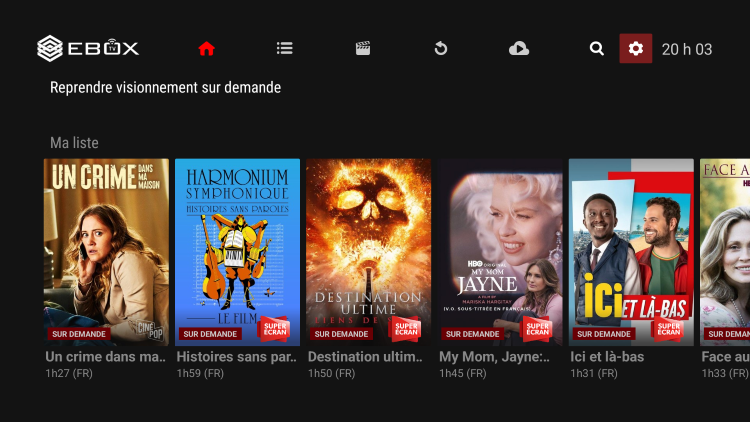This screenshot has height=422, width=750.
Task: Select the Harmonium Symphonique poster
Action: [237, 251]
